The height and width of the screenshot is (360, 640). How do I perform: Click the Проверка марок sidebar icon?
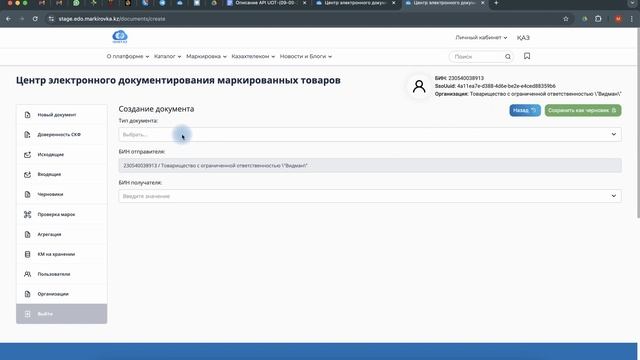click(x=27, y=214)
